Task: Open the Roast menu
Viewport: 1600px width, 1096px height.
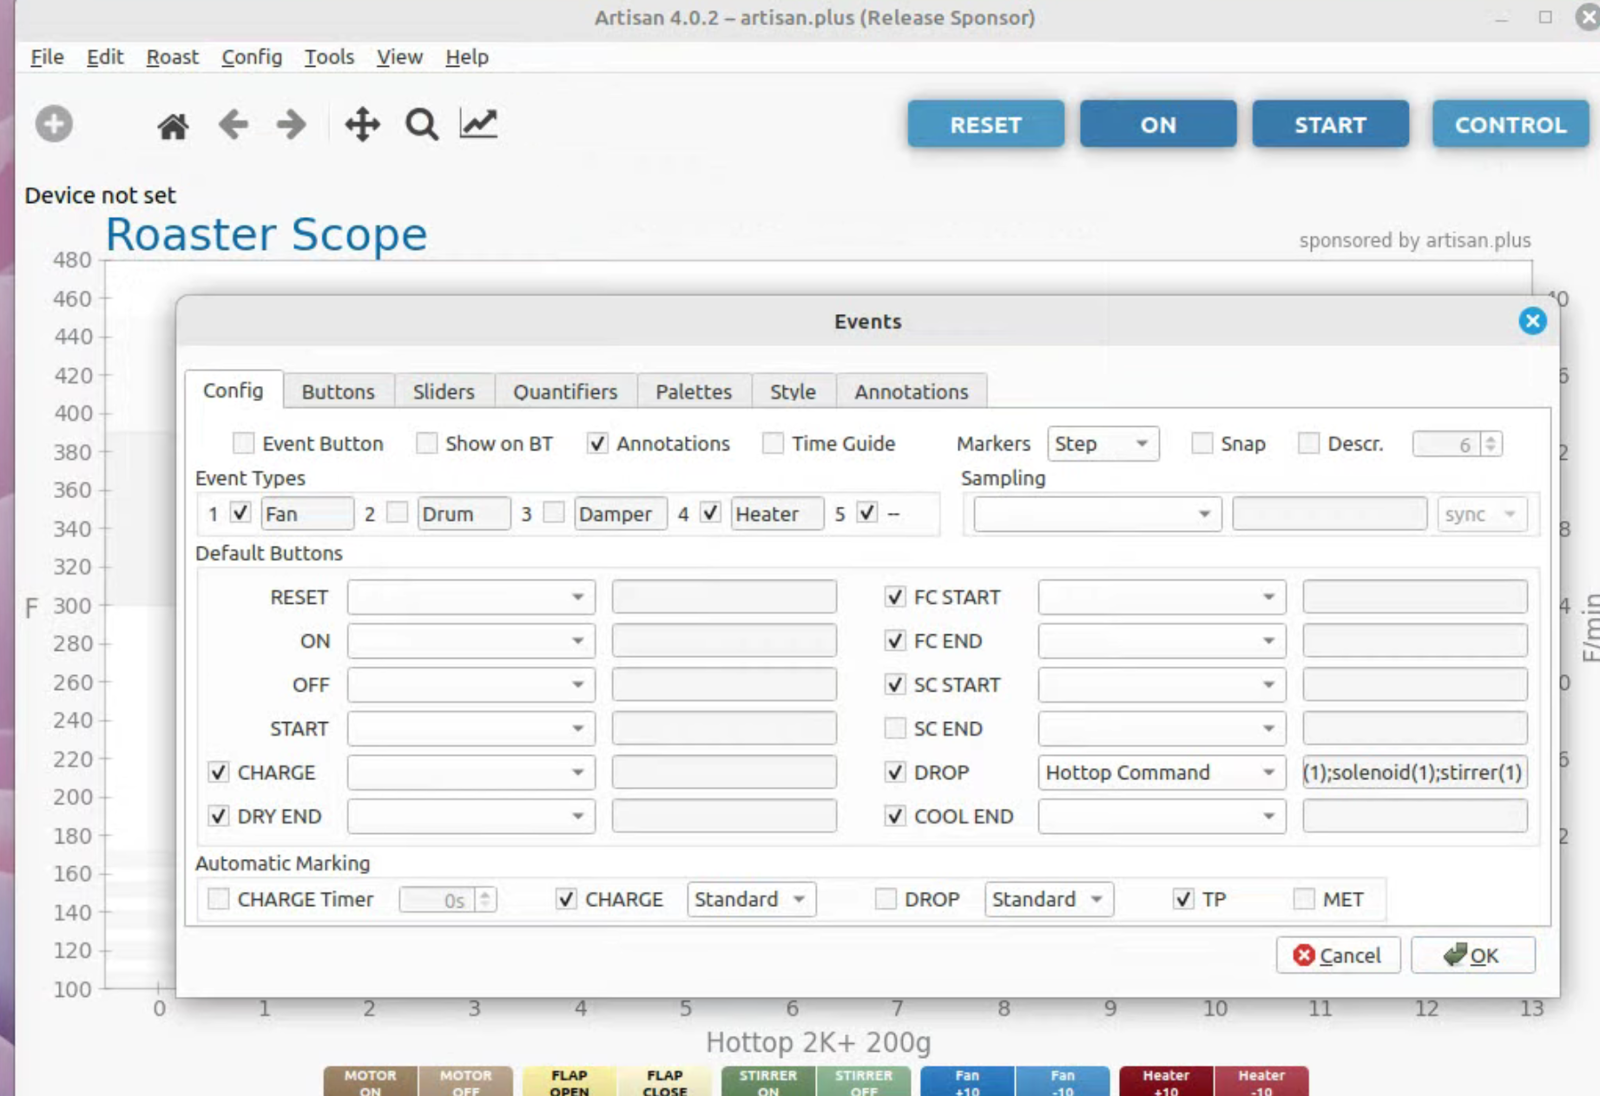Action: tap(172, 57)
